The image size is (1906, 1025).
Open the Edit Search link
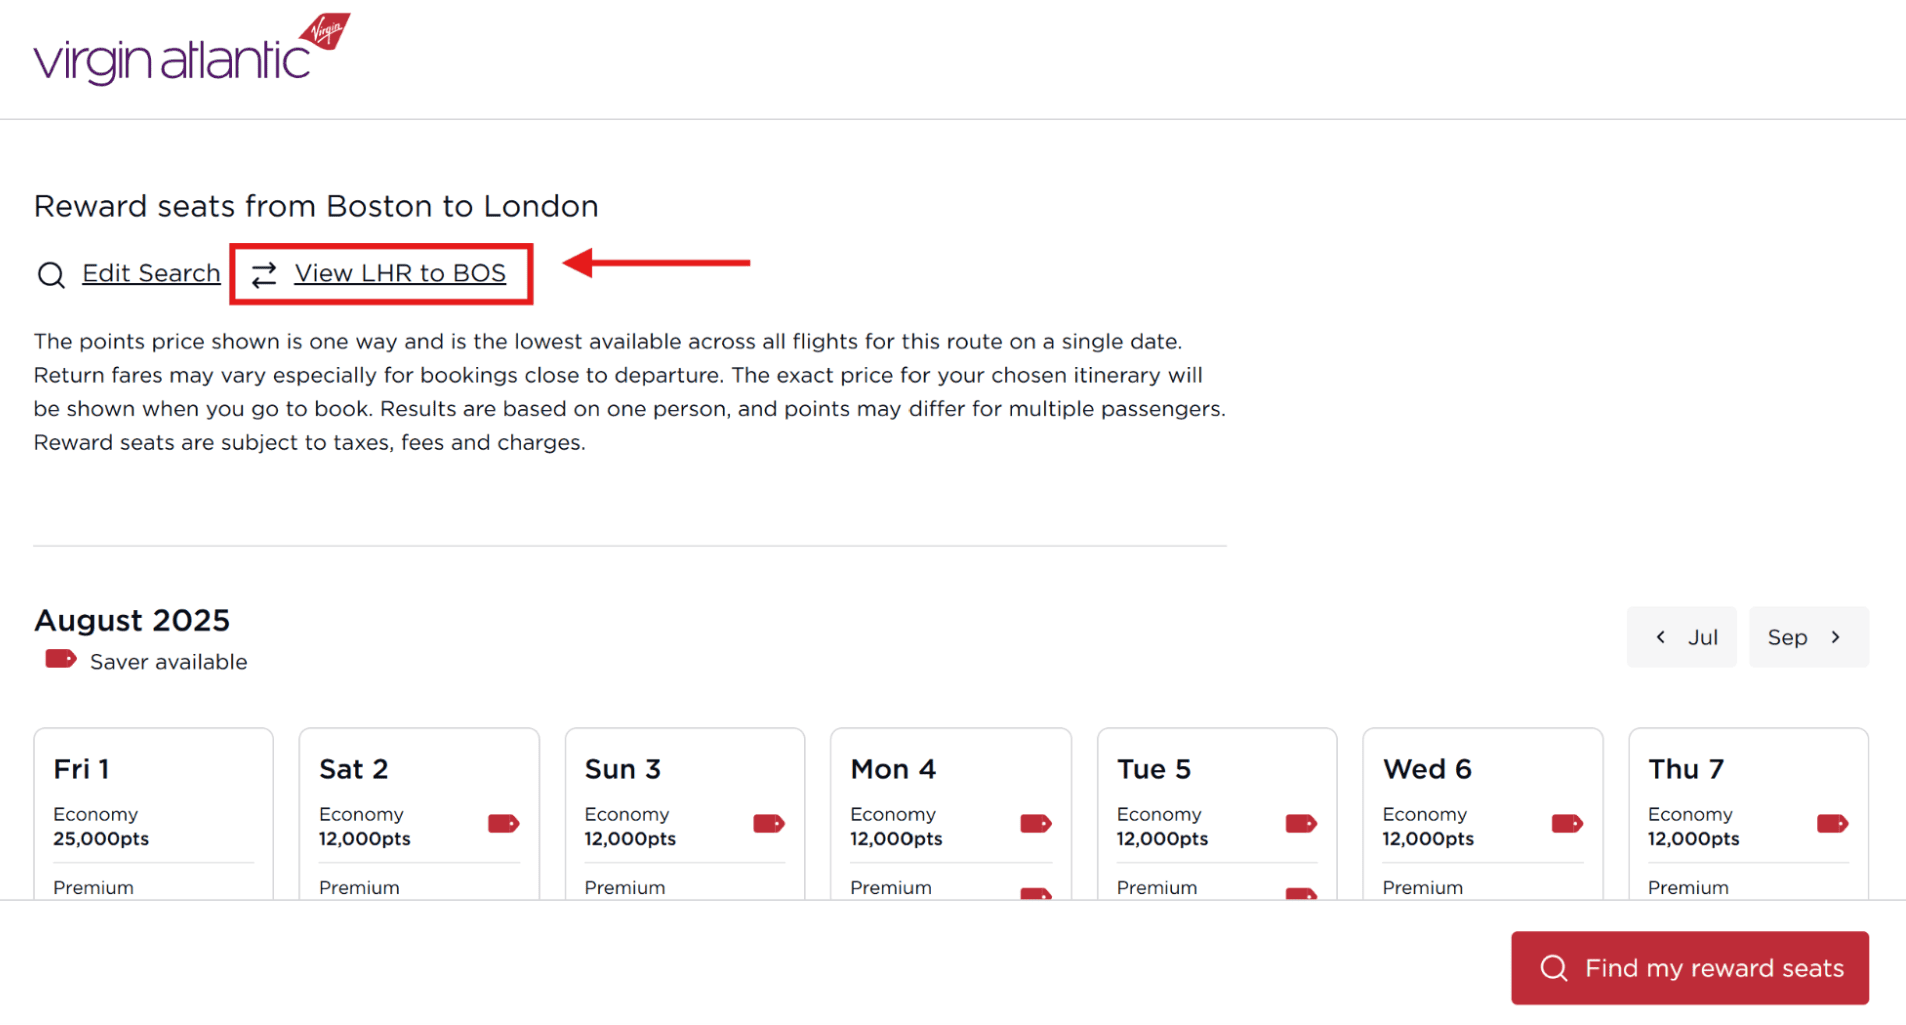[150, 273]
